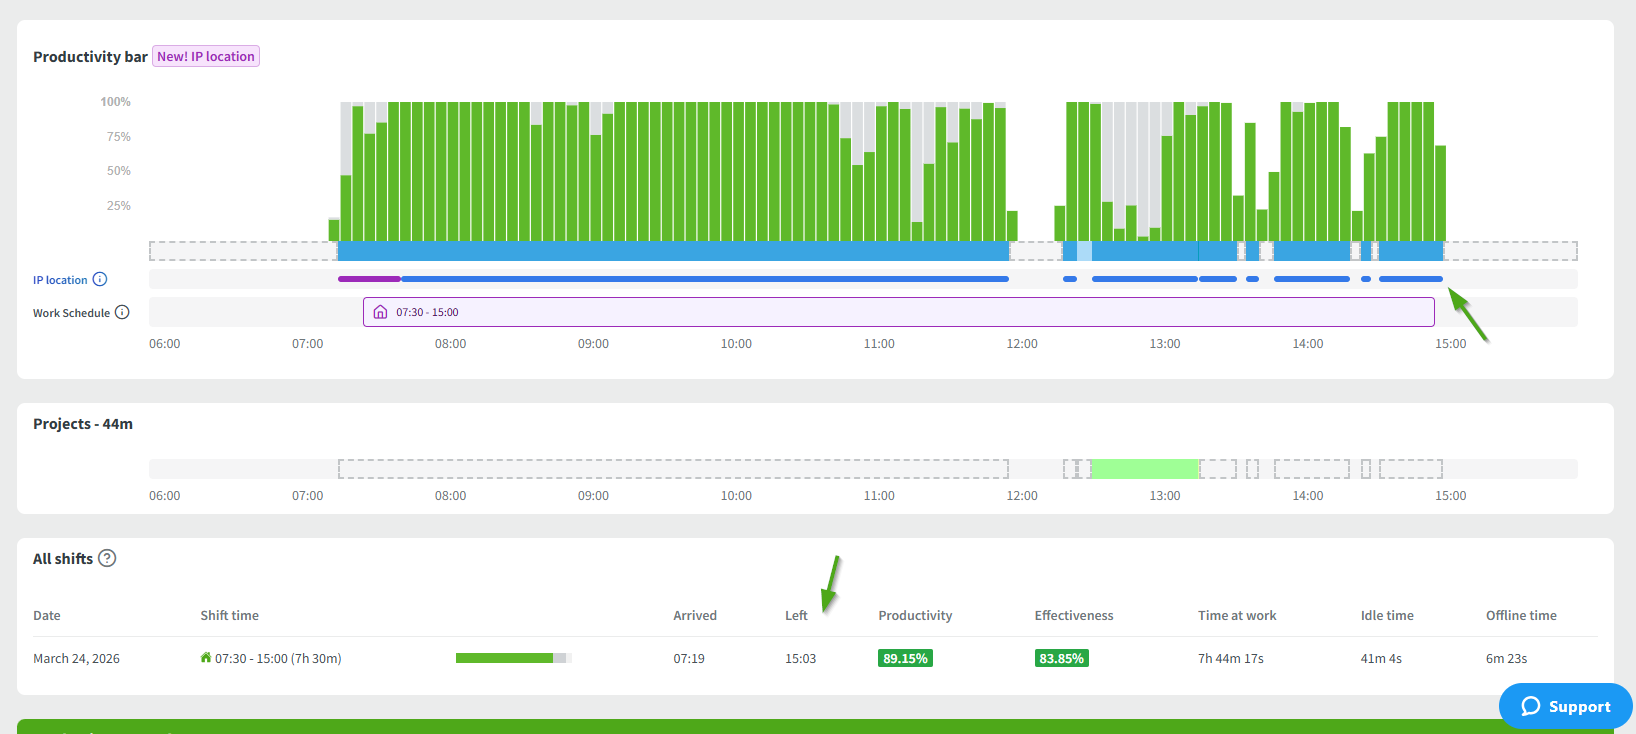This screenshot has height=734, width=1636.
Task: Click the Work Schedule info icon
Action: click(x=122, y=312)
